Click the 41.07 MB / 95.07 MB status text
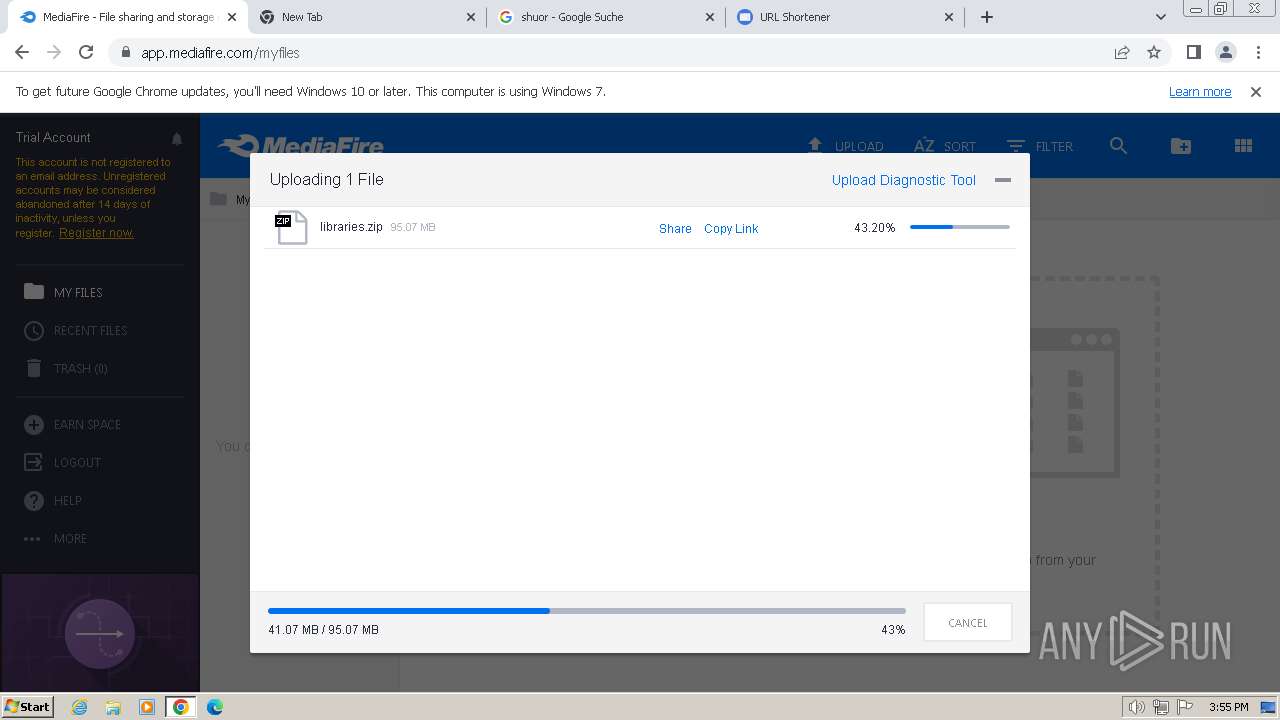 pos(323,630)
